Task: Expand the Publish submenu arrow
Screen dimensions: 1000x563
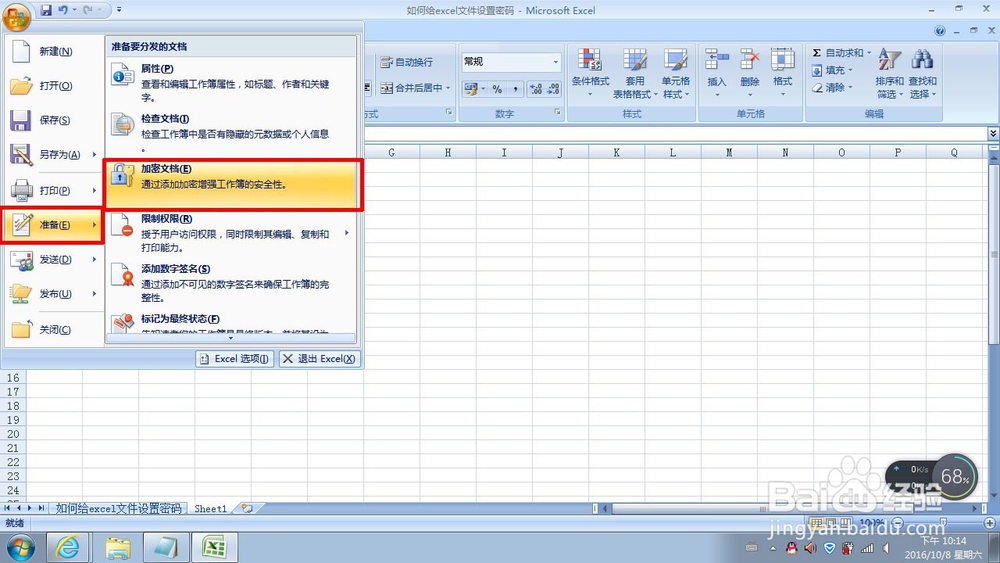Action: (94, 294)
